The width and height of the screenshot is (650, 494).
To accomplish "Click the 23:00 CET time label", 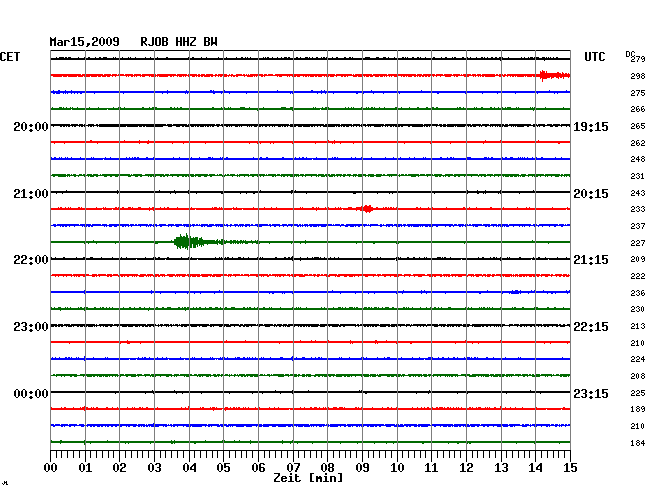I will point(31,327).
